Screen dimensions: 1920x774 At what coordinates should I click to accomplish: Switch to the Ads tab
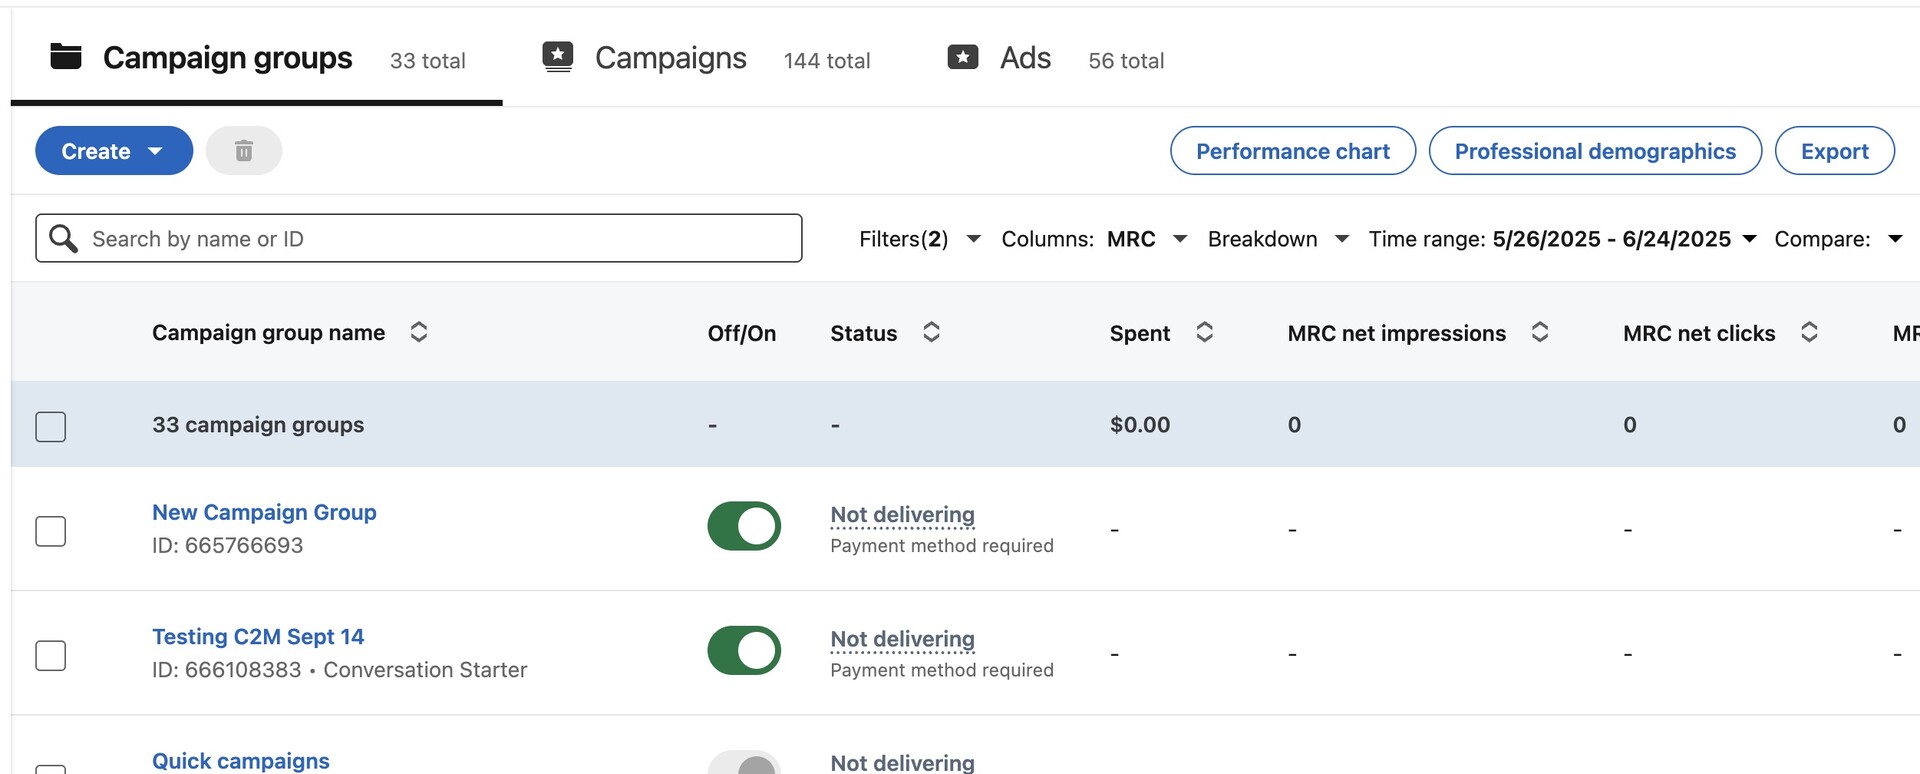click(x=1055, y=58)
